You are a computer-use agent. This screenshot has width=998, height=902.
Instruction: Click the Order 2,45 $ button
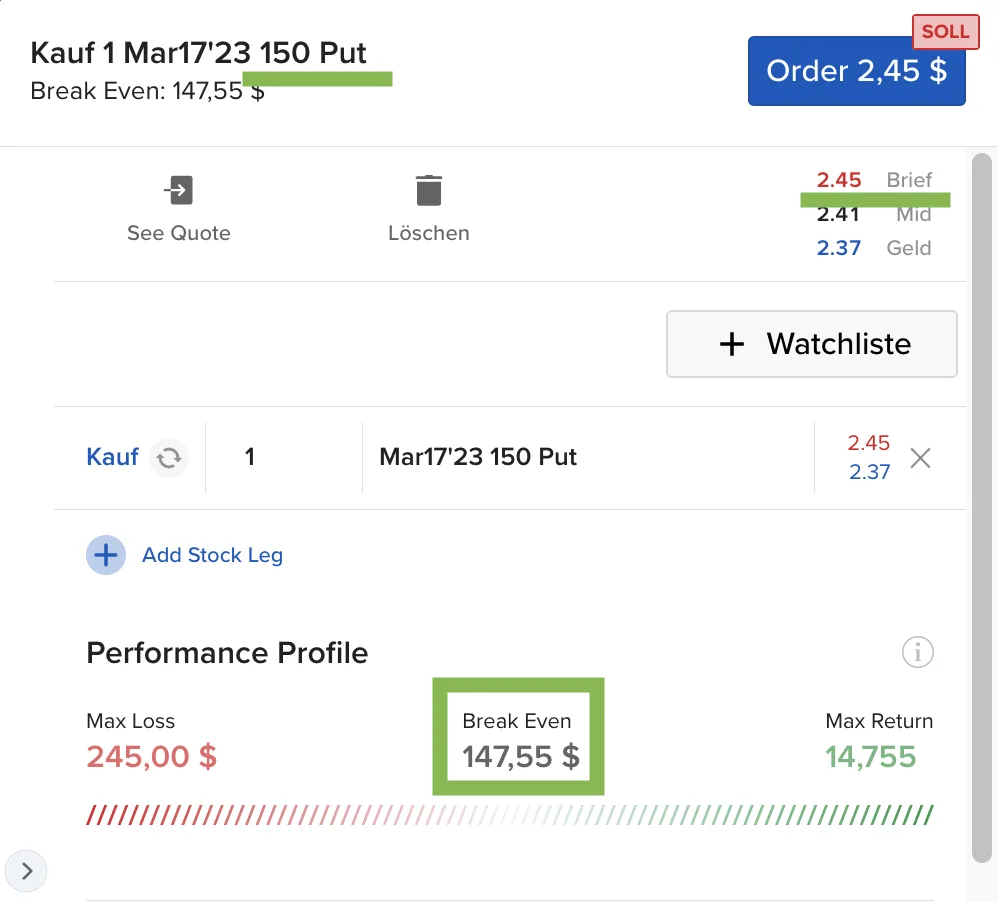tap(856, 71)
